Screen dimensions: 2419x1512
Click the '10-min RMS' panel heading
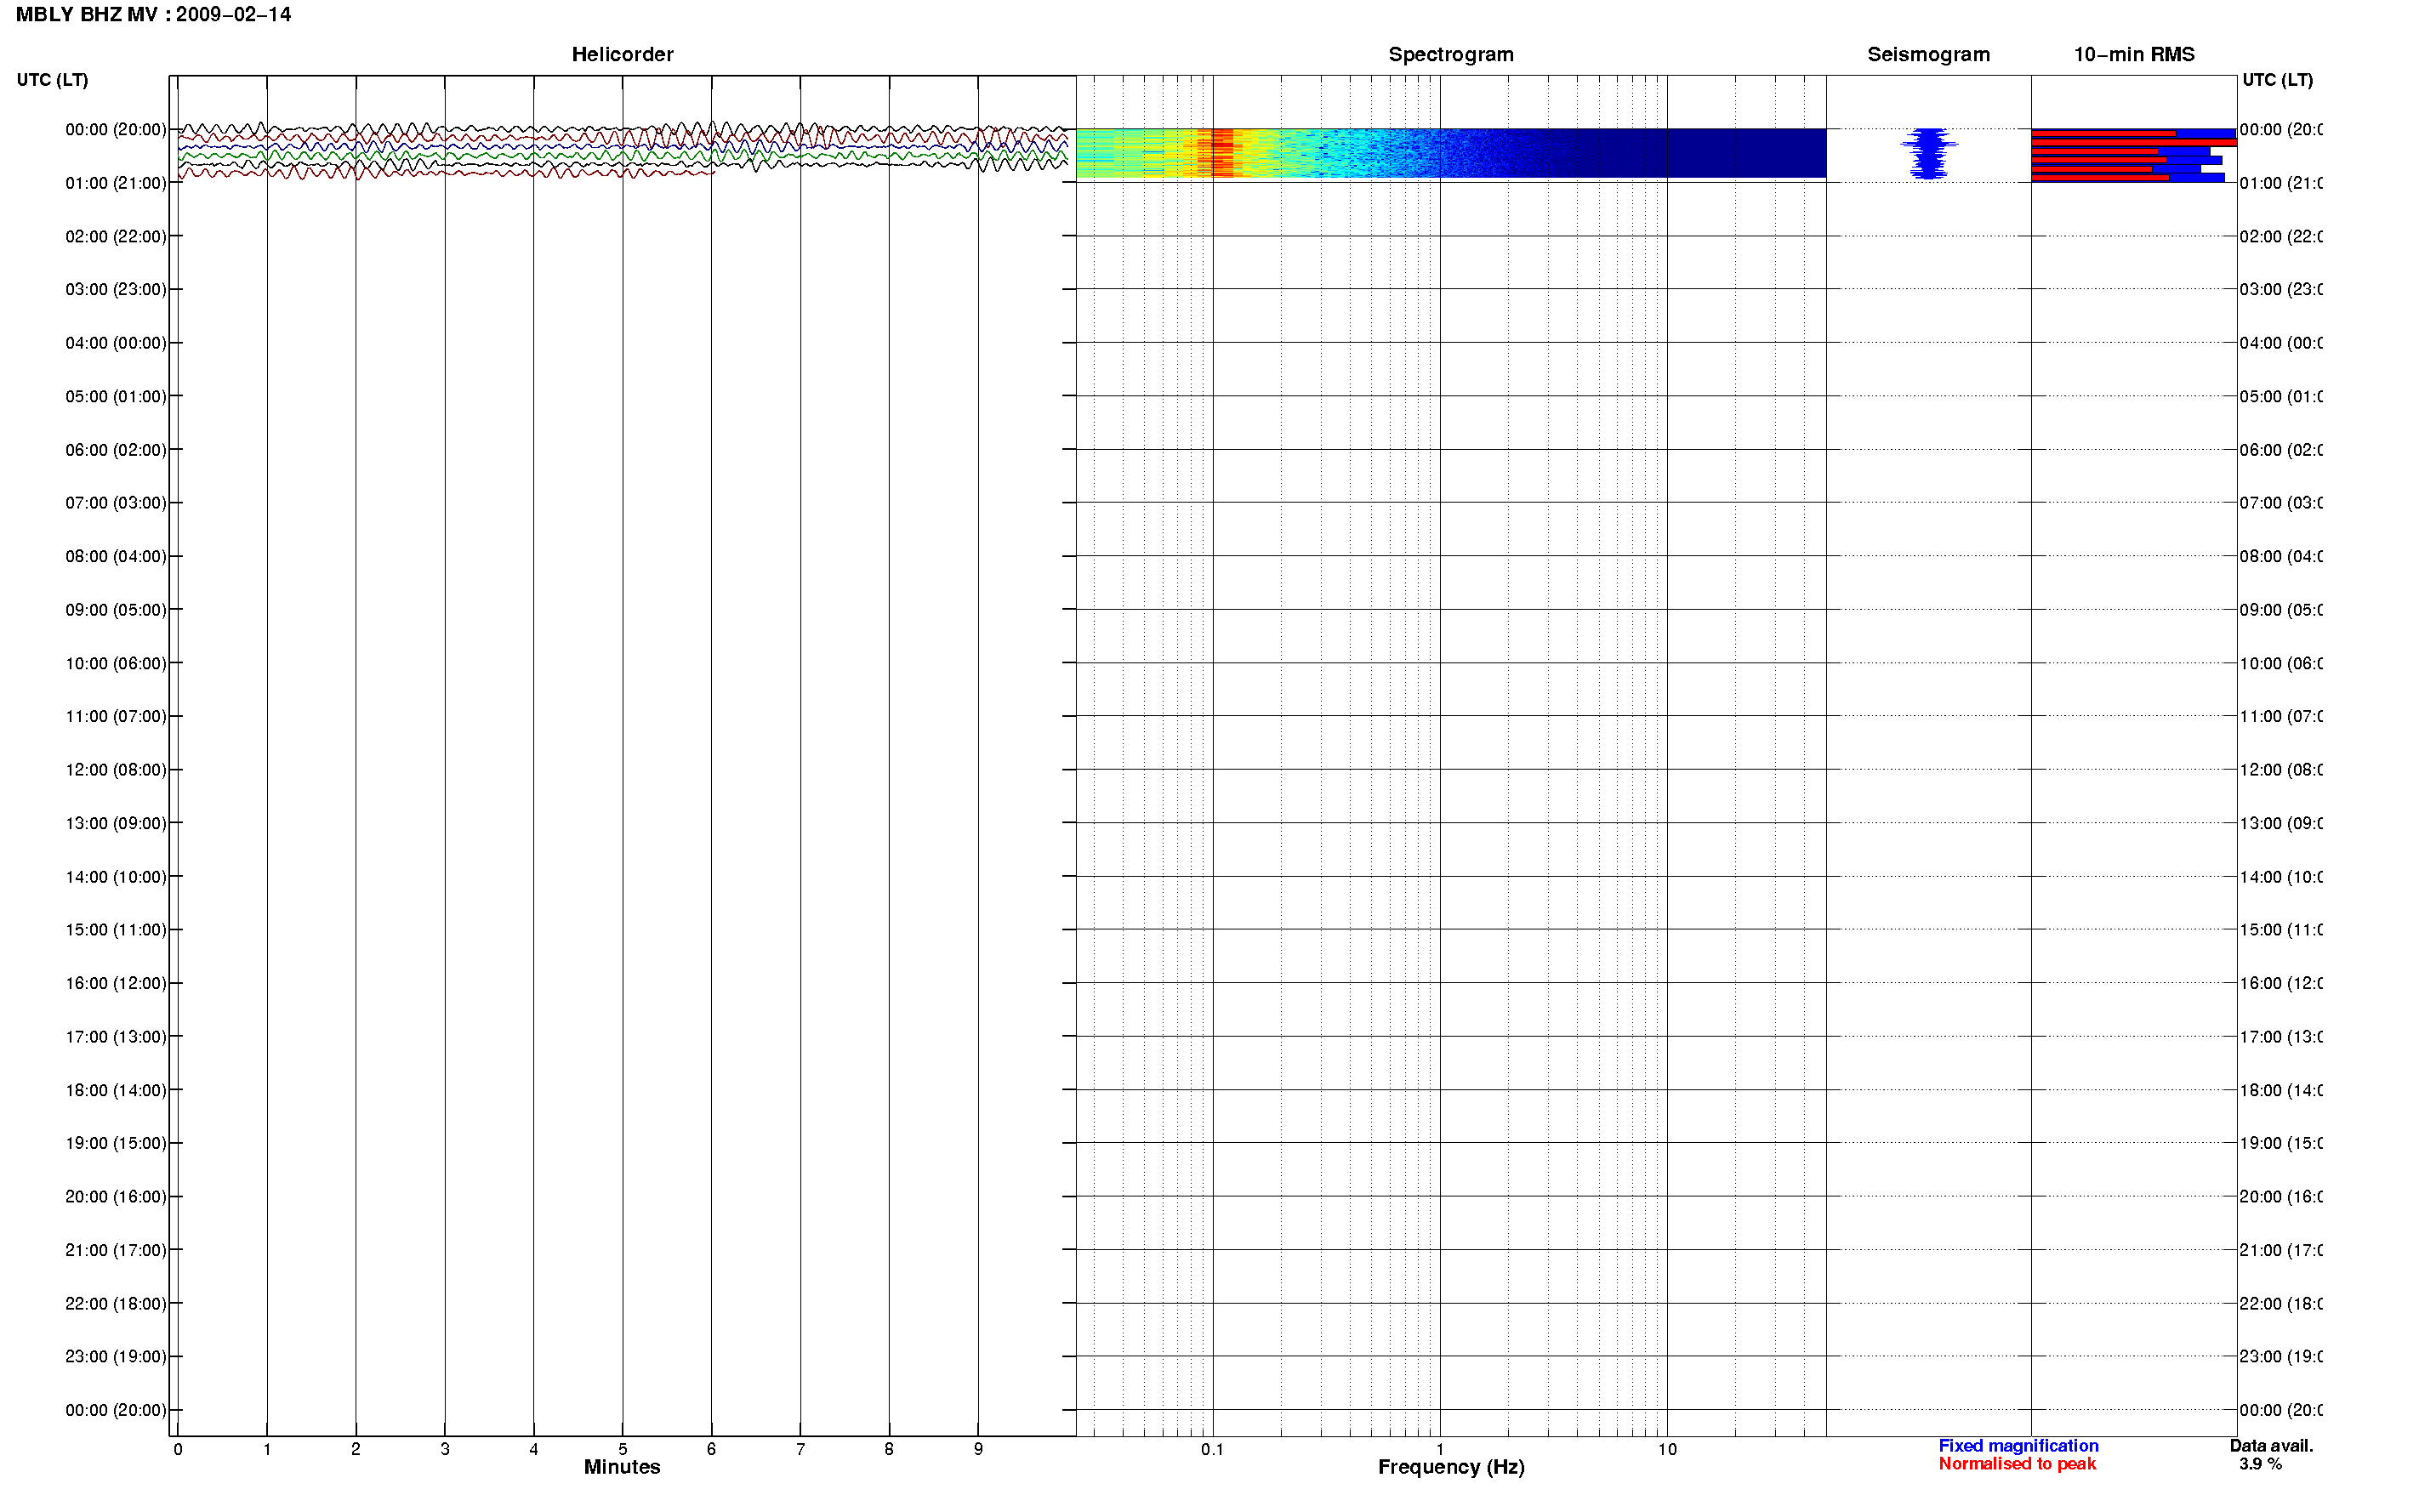pyautogui.click(x=2133, y=55)
